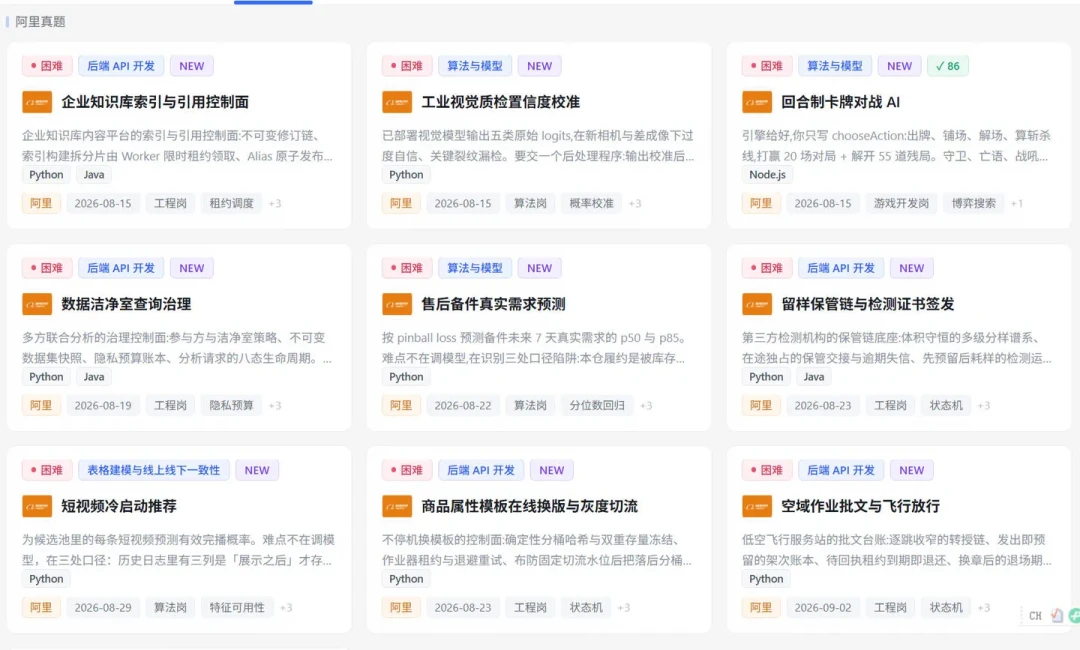The width and height of the screenshot is (1080, 650).
Task: Click the Alibaba logo beside 企业知识库索引与引用控制面
Action: [x=37, y=102]
